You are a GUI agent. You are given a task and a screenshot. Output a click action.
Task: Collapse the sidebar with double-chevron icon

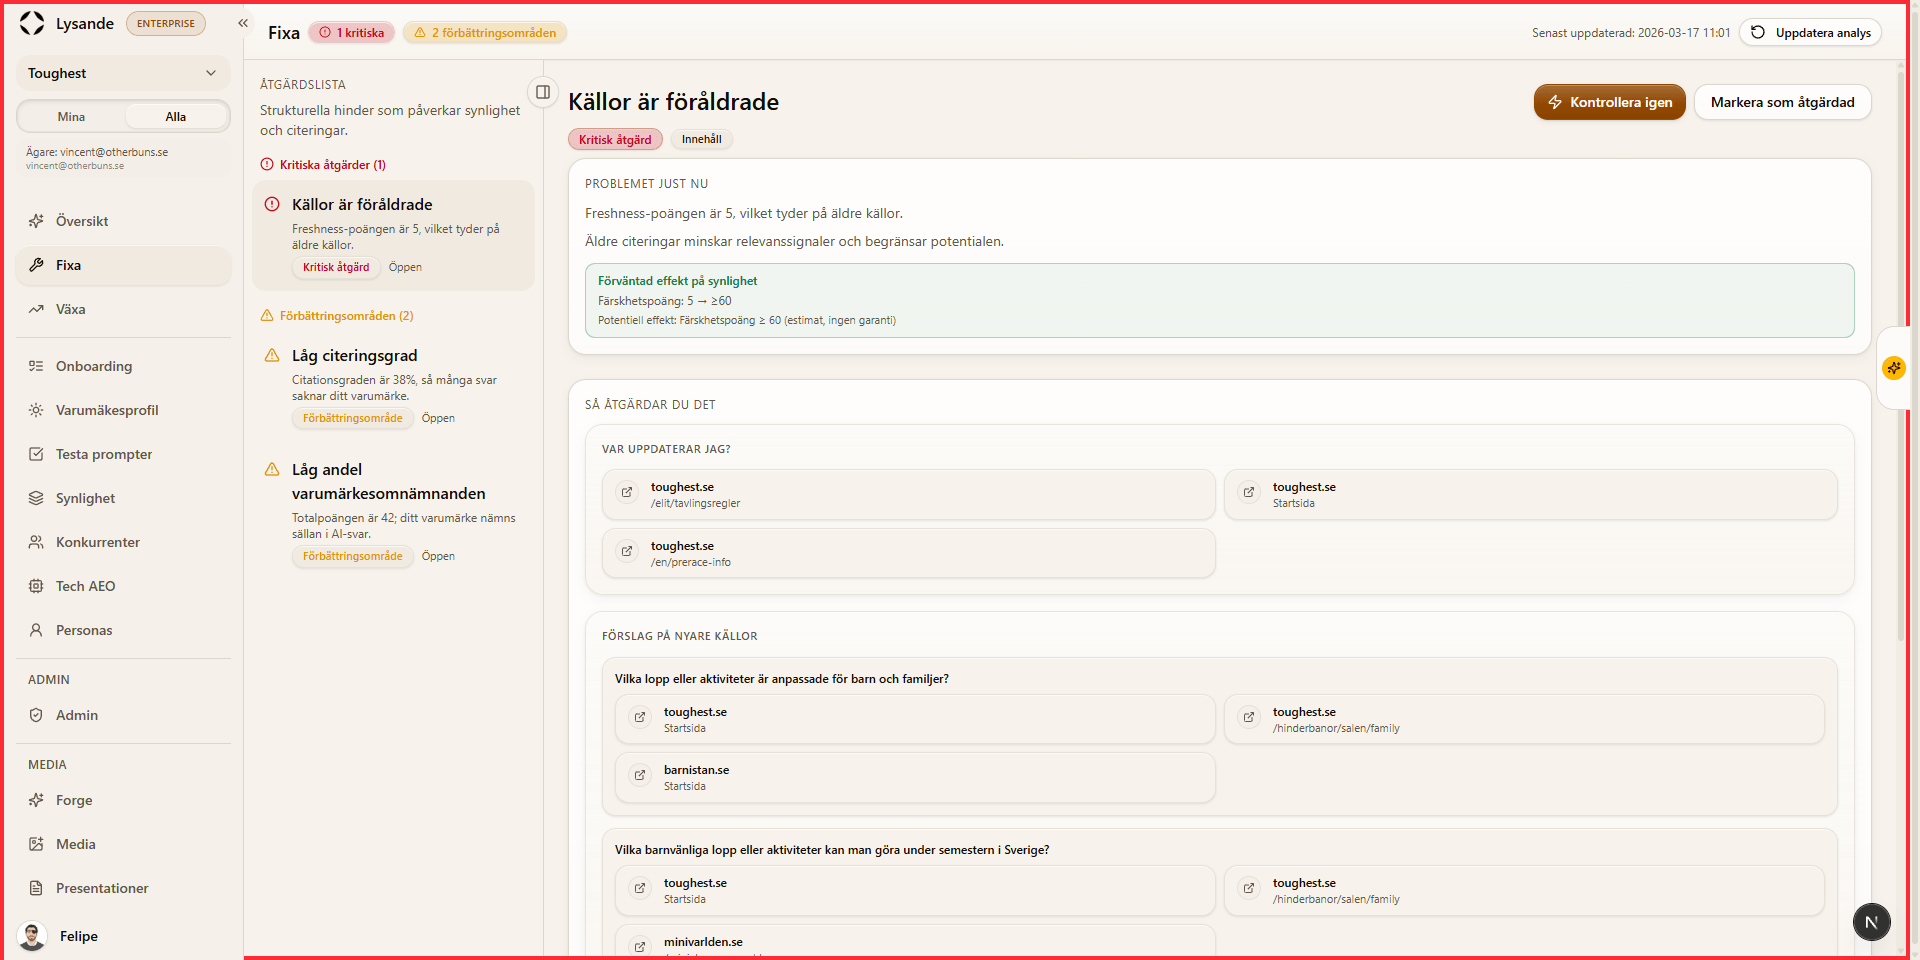pyautogui.click(x=243, y=23)
